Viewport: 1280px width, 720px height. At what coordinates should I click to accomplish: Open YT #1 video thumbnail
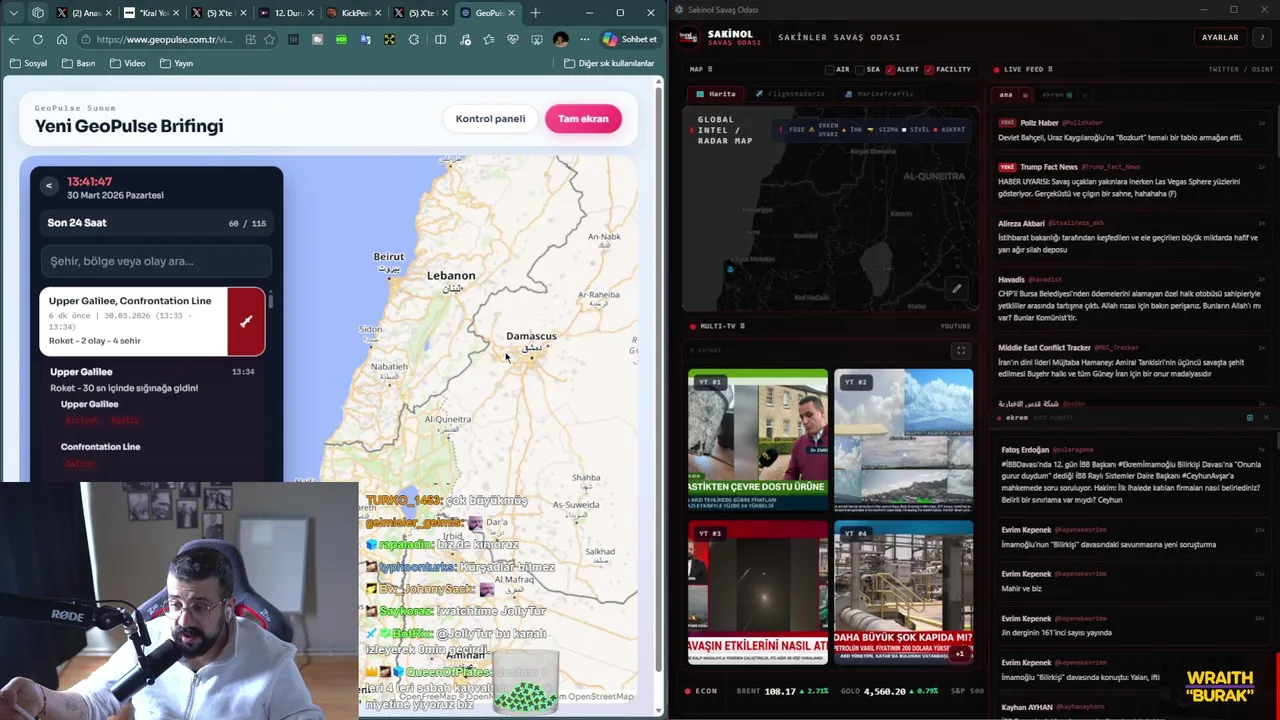tap(757, 439)
